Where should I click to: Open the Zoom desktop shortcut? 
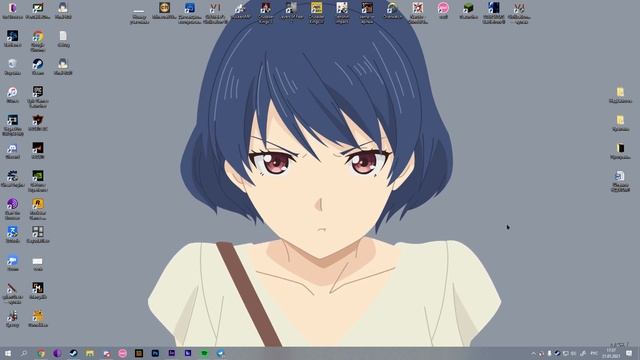[12, 263]
